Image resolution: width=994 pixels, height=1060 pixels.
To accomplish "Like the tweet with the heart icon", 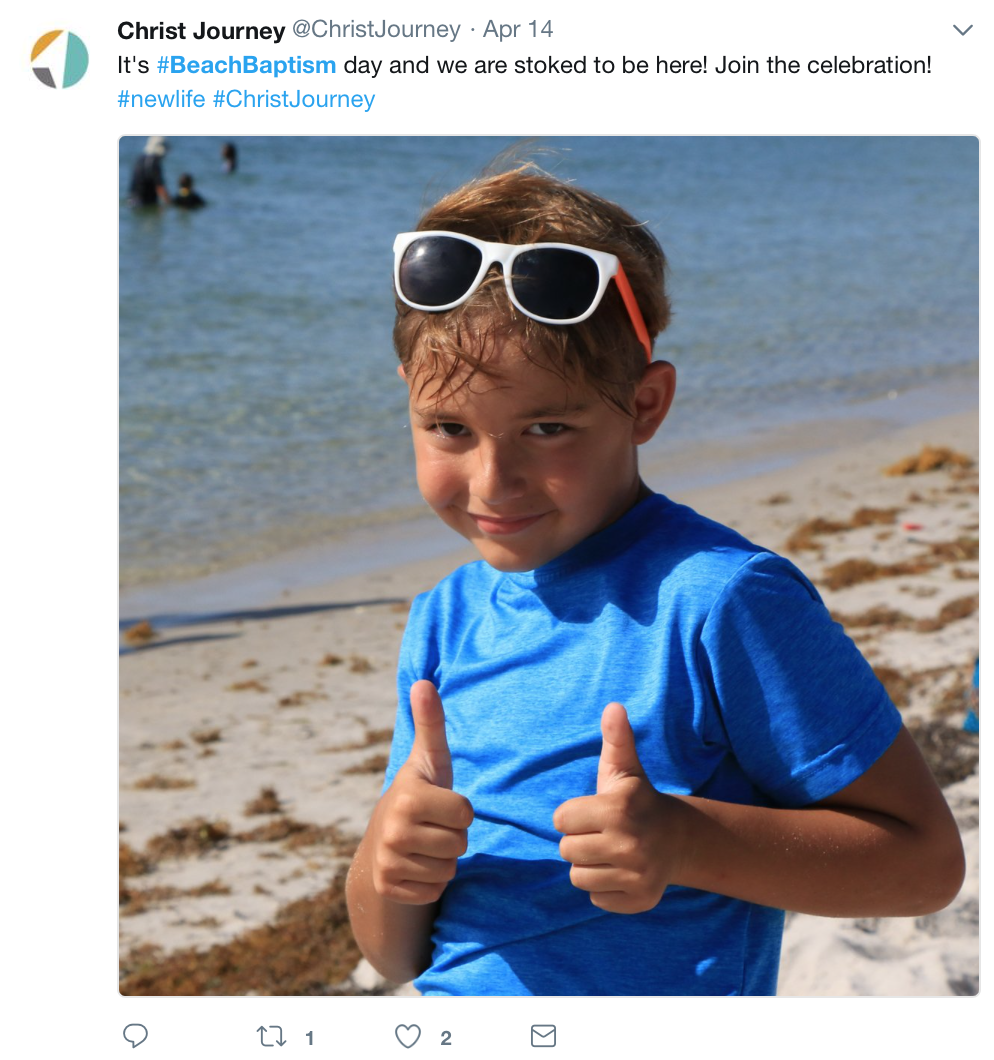I will pos(408,1036).
